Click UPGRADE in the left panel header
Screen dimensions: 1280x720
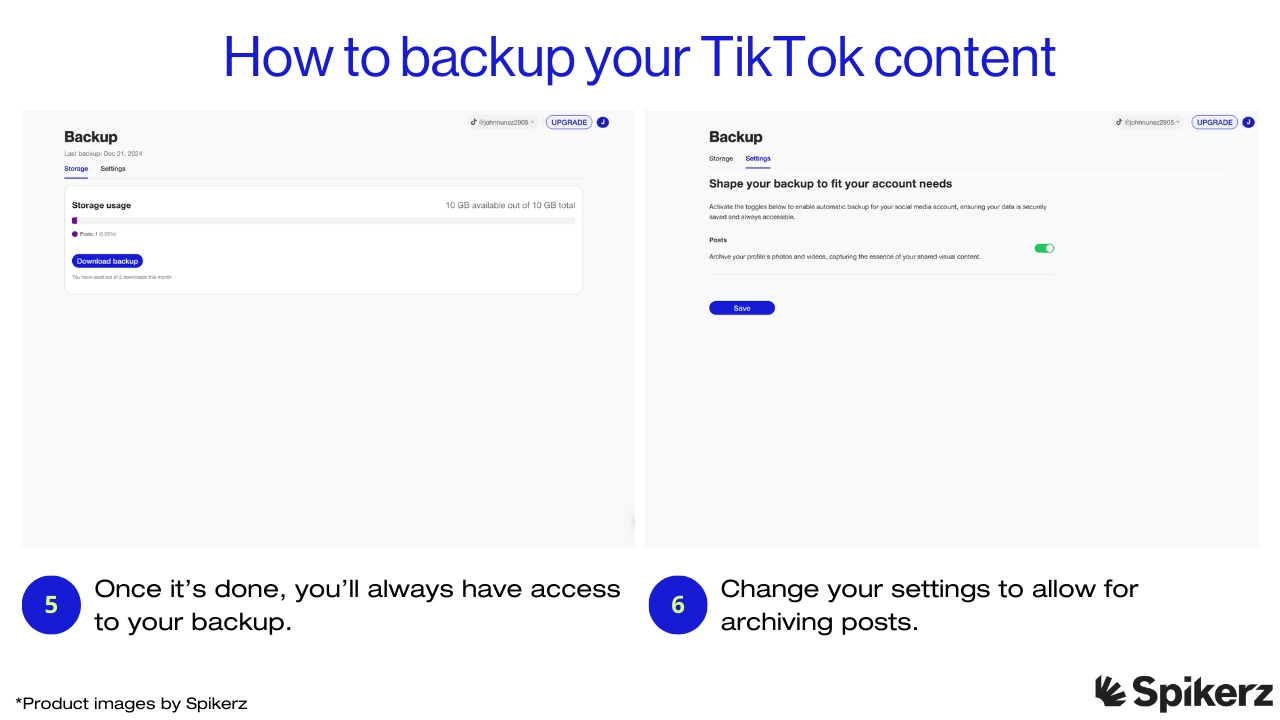tap(568, 122)
